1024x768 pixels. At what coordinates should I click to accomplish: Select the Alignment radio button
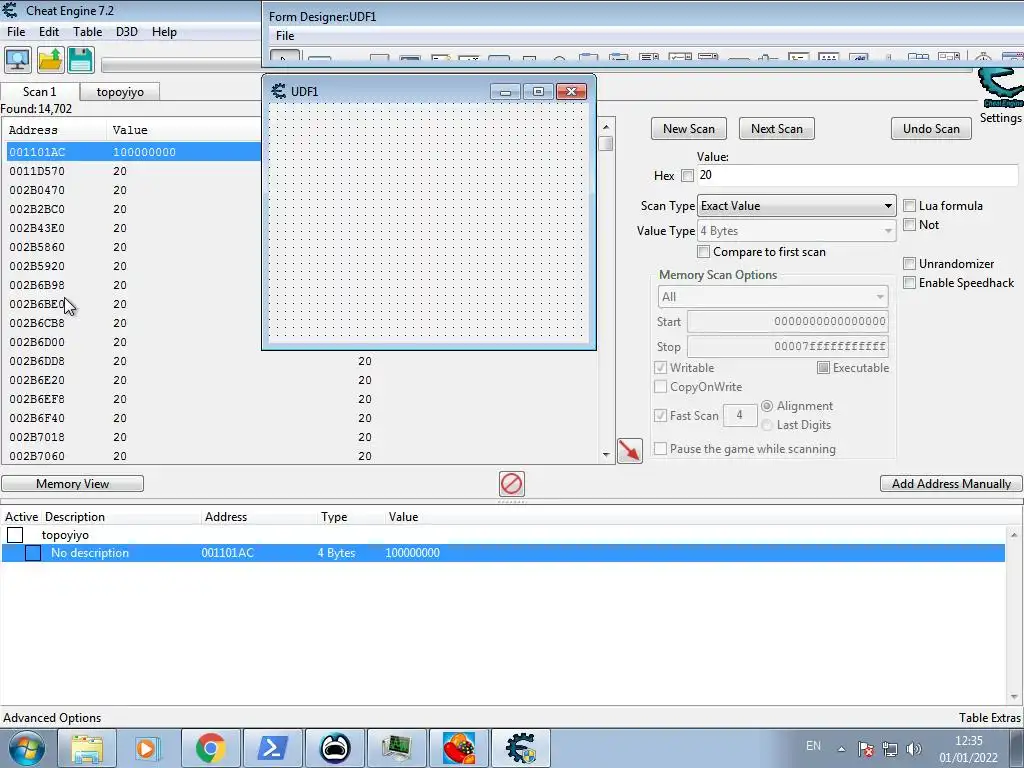[x=767, y=406]
